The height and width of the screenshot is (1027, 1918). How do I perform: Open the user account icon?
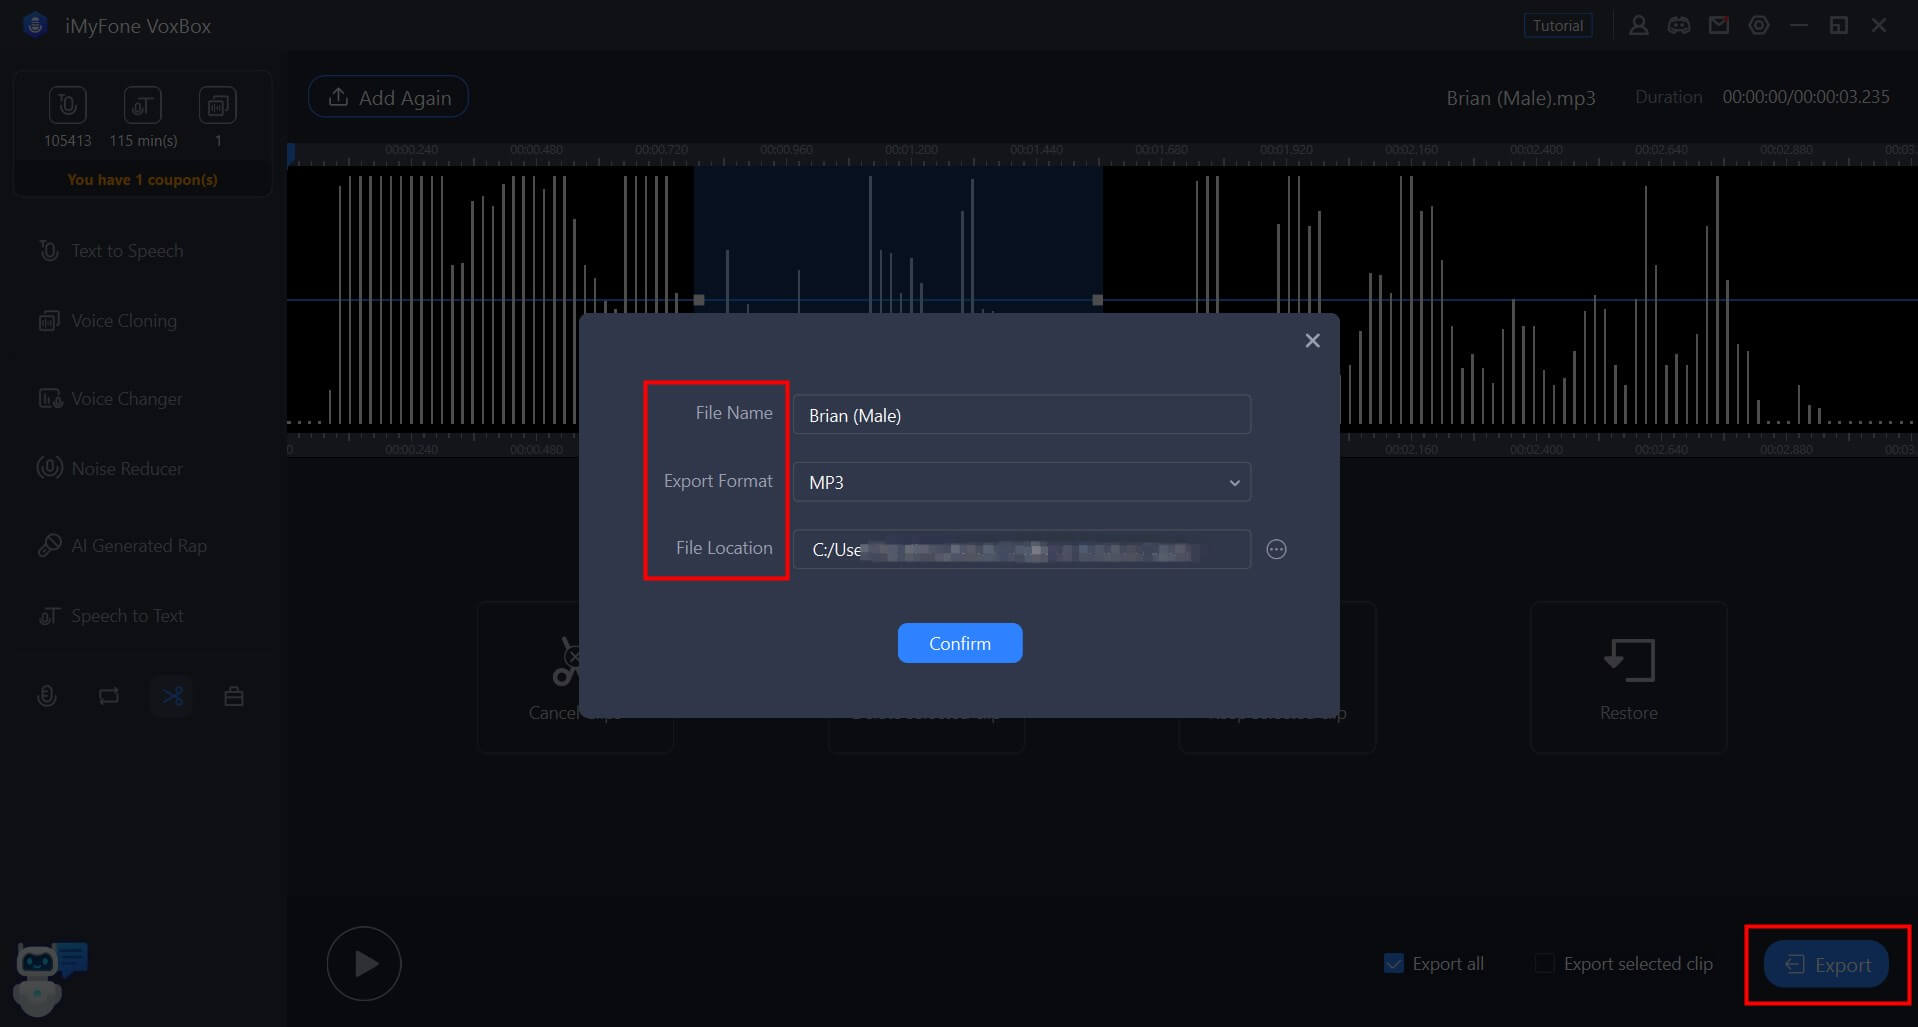point(1638,25)
